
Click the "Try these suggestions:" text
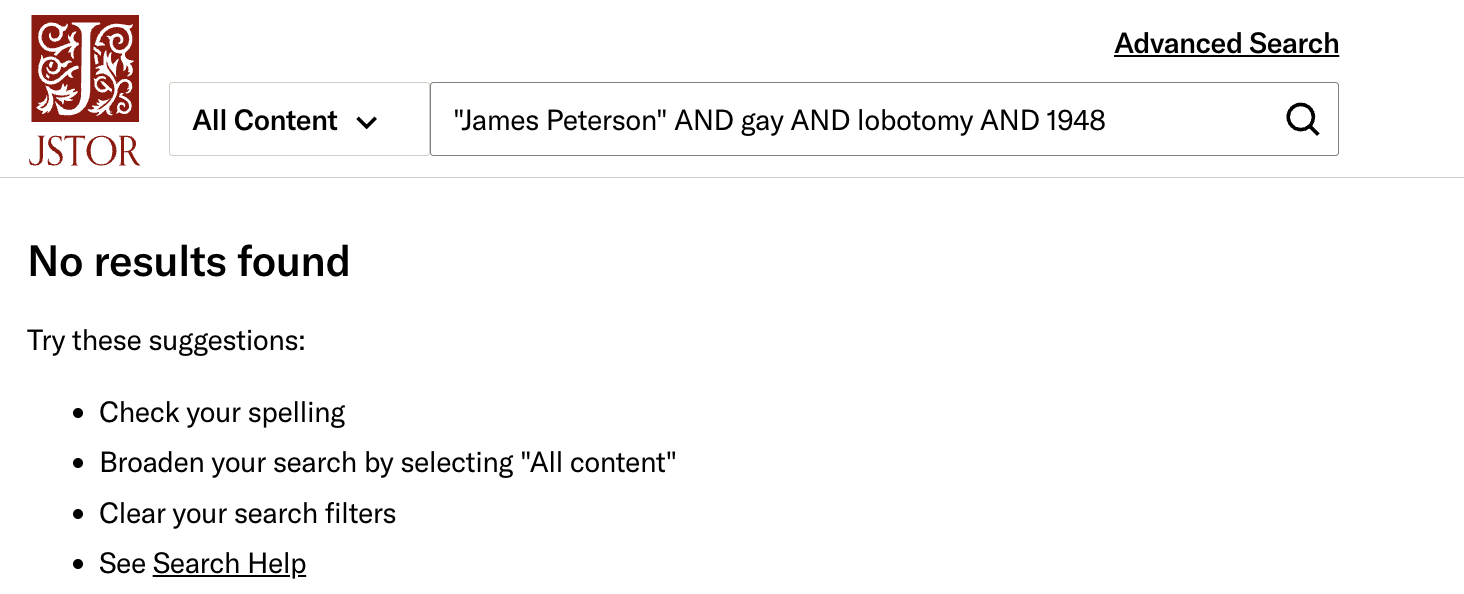[x=166, y=341]
